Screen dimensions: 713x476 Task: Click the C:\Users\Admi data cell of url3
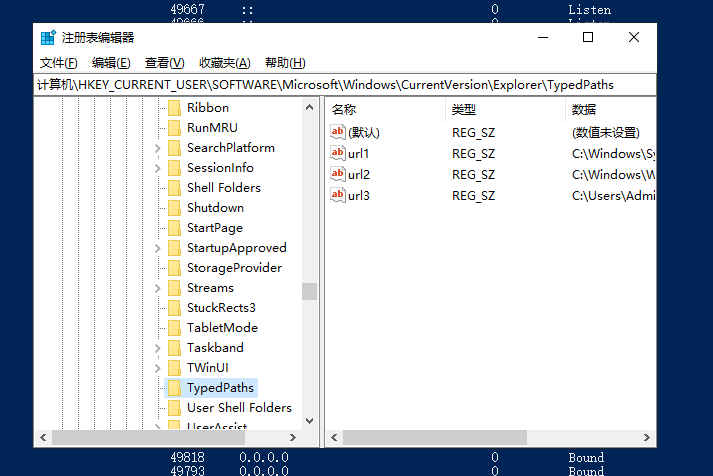click(613, 196)
